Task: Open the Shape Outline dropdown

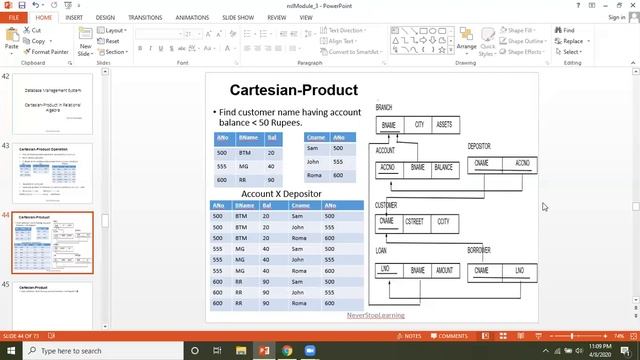Action: click(x=523, y=41)
